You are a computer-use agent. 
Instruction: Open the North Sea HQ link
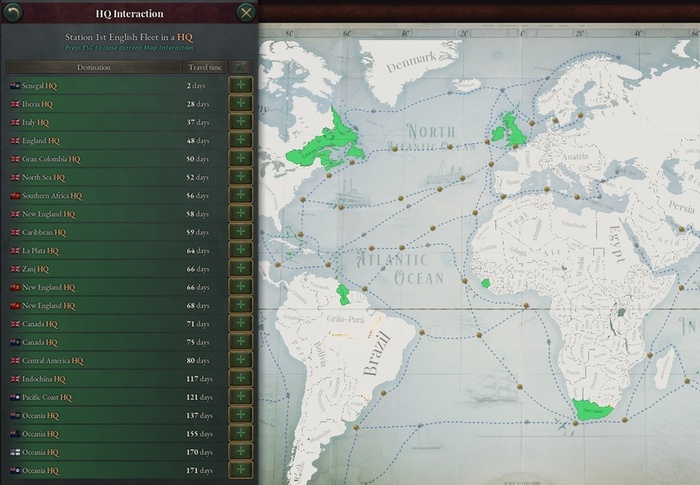click(x=42, y=177)
